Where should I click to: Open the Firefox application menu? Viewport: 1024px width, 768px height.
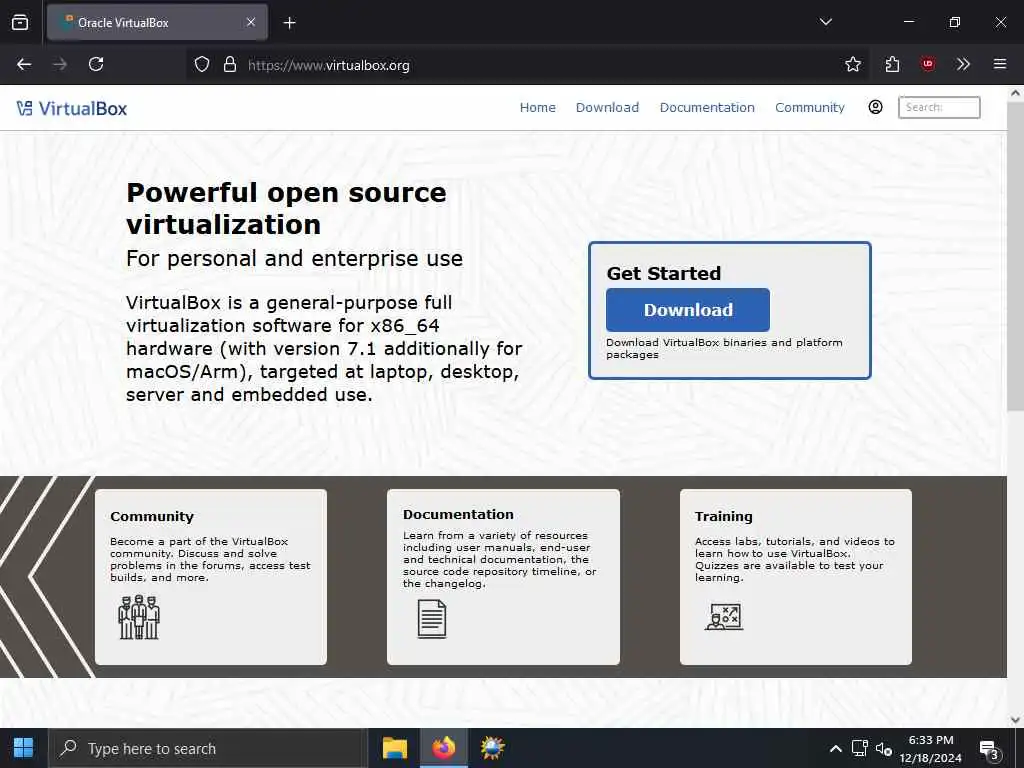pyautogui.click(x=1000, y=64)
